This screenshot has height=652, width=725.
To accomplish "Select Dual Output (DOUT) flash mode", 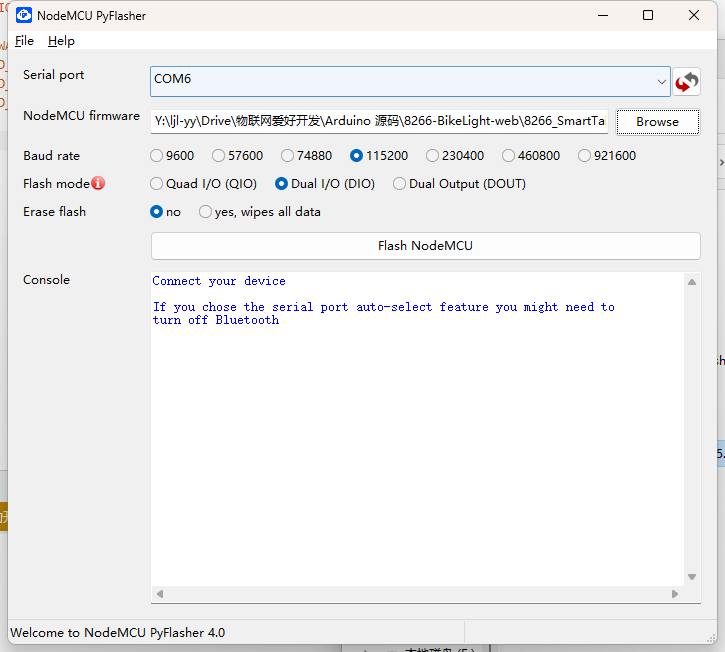I will 400,184.
